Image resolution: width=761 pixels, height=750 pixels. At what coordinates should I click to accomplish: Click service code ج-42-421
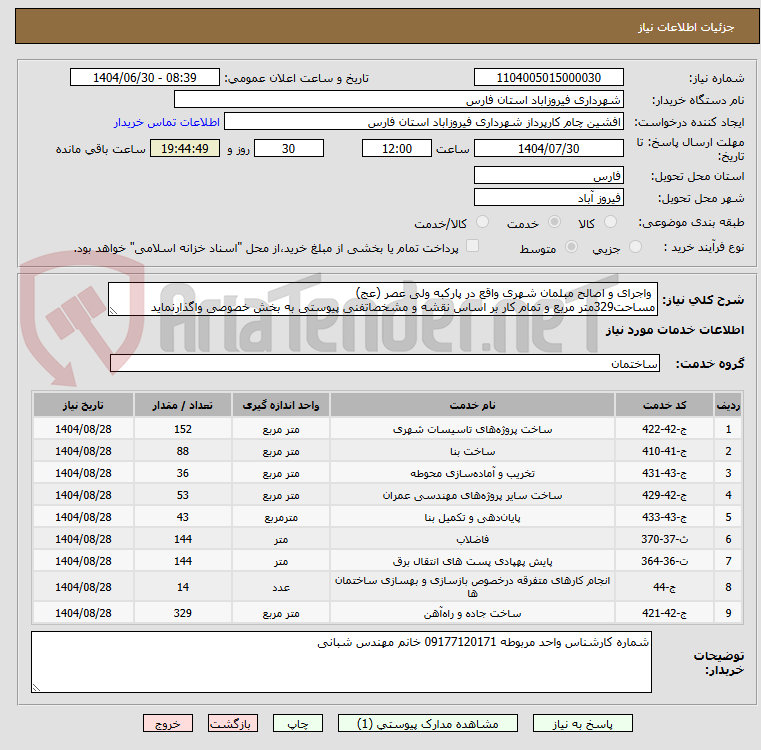(x=664, y=614)
